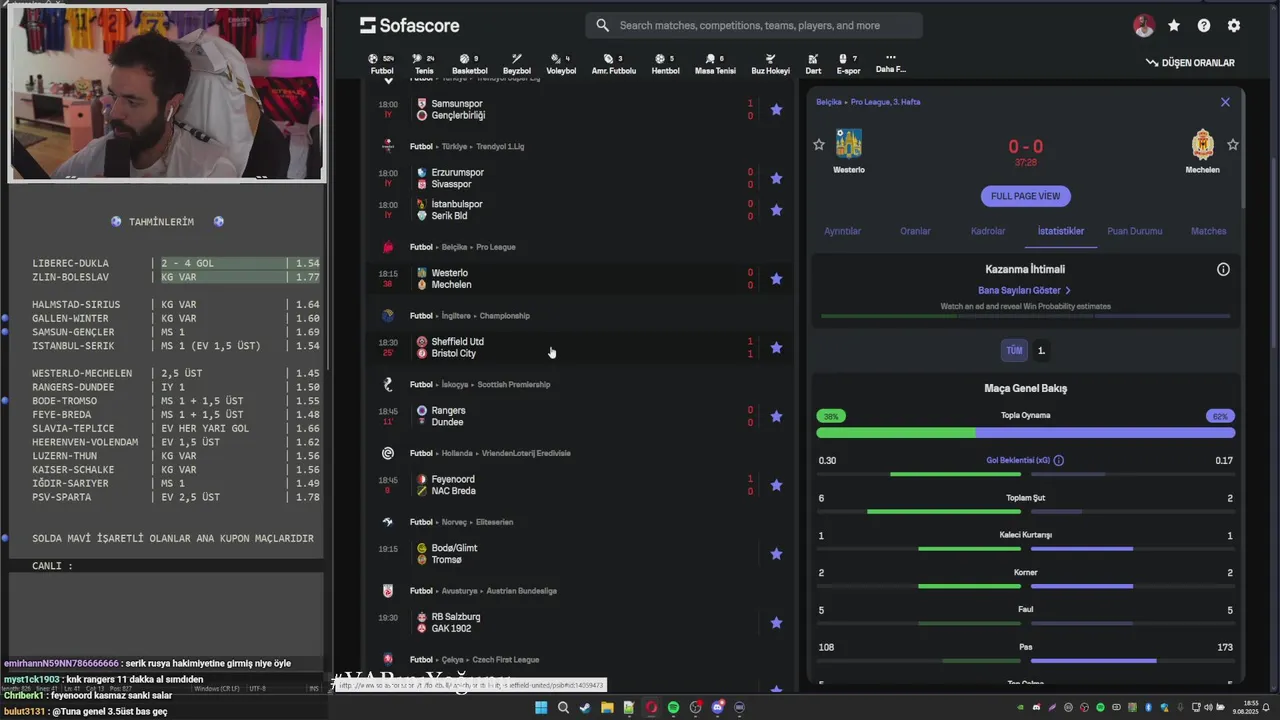
Task: Toggle favorite star for Sheffield Utd-Bristol City
Action: click(x=776, y=348)
